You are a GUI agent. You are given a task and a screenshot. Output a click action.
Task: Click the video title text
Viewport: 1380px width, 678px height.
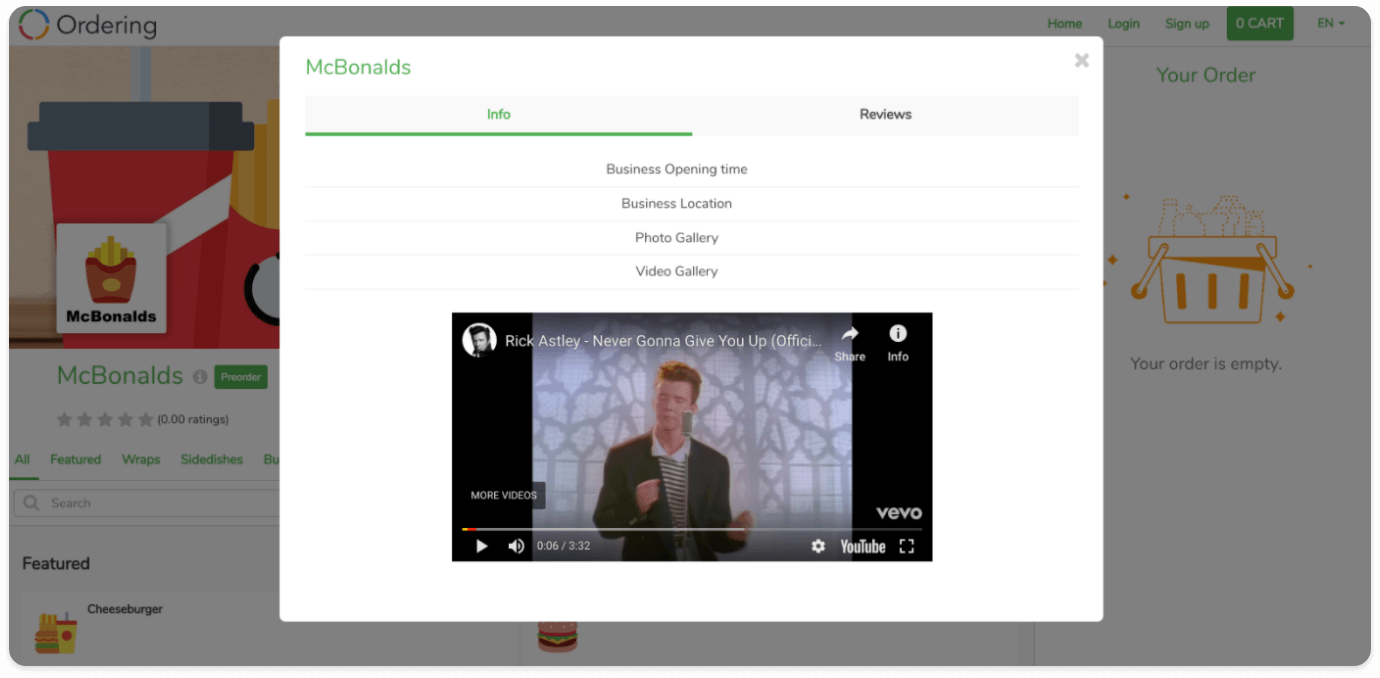click(x=663, y=341)
